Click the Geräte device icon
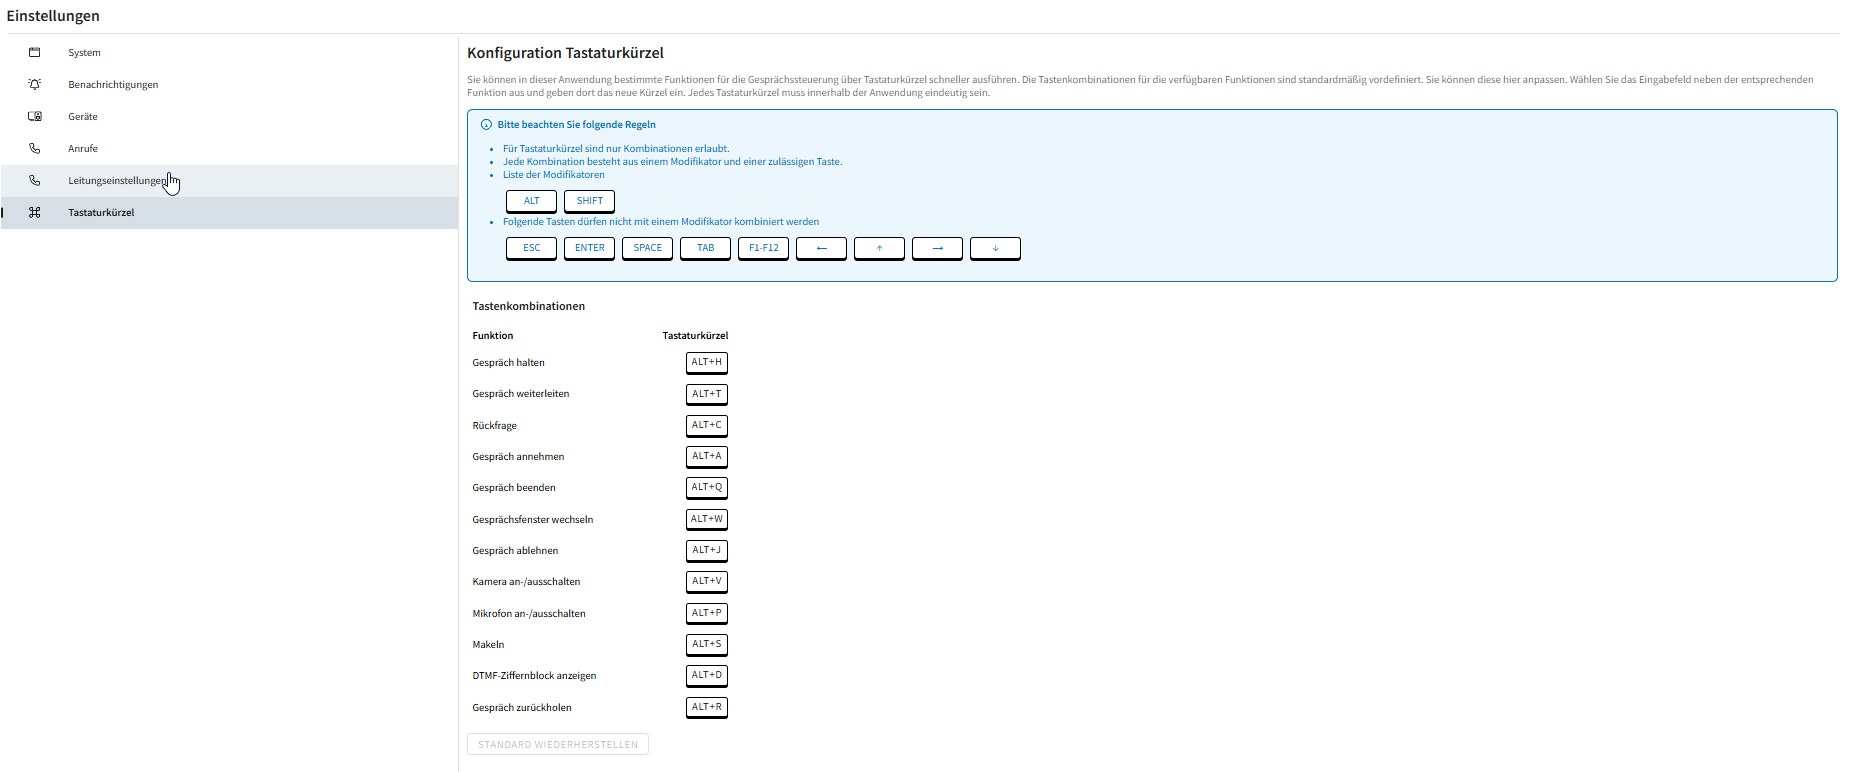Screen dimensions: 1851x772 coord(35,117)
